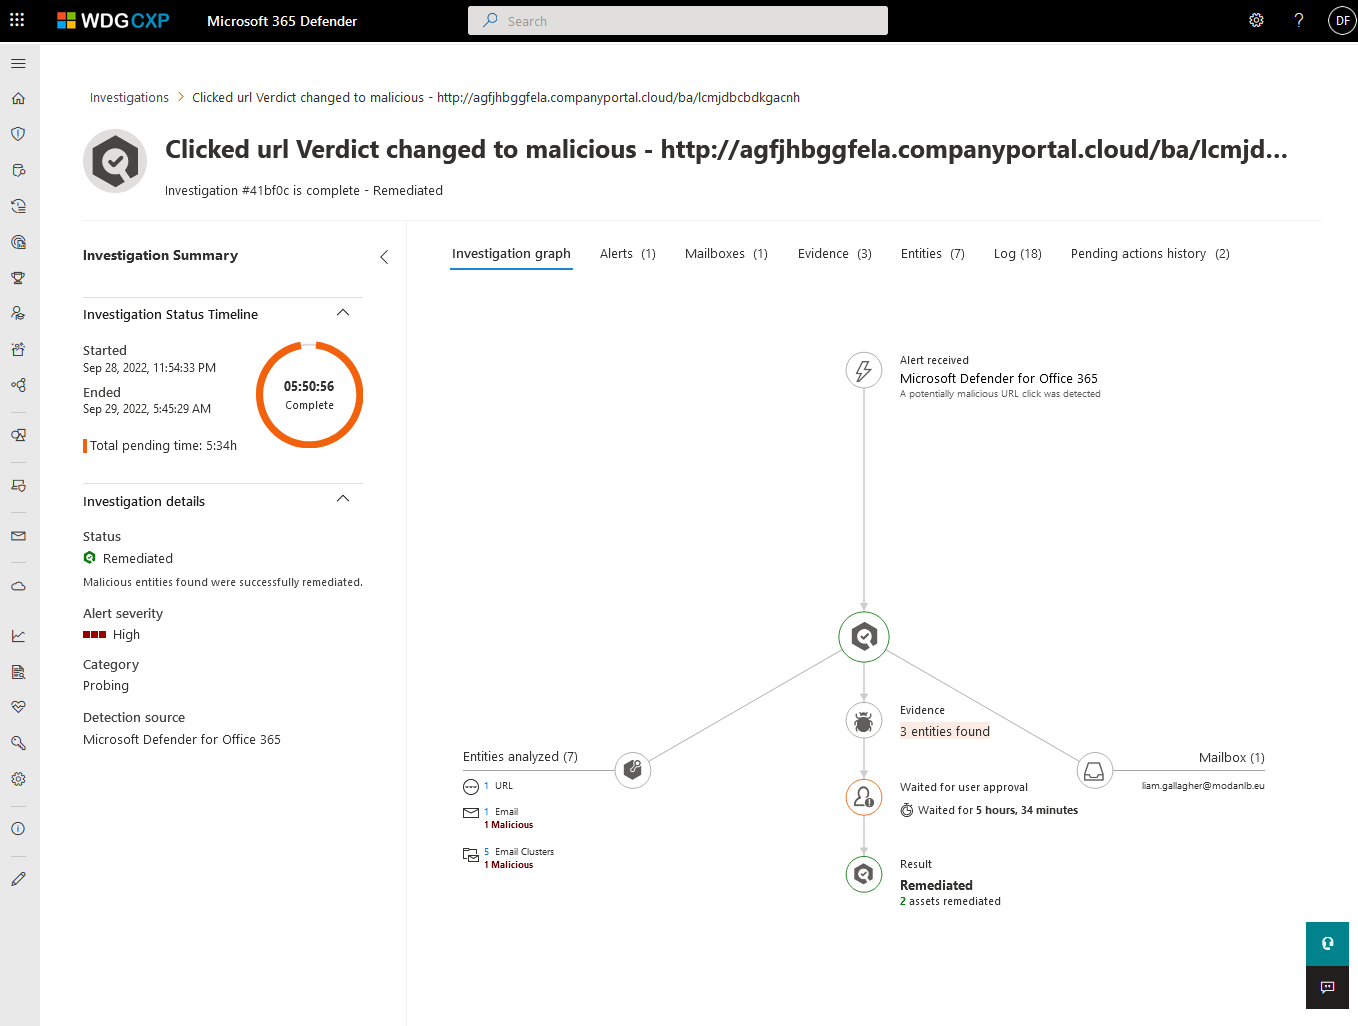Screen dimensions: 1358x1026
Task: Go to the Investigations breadcrumb link
Action: coord(129,98)
